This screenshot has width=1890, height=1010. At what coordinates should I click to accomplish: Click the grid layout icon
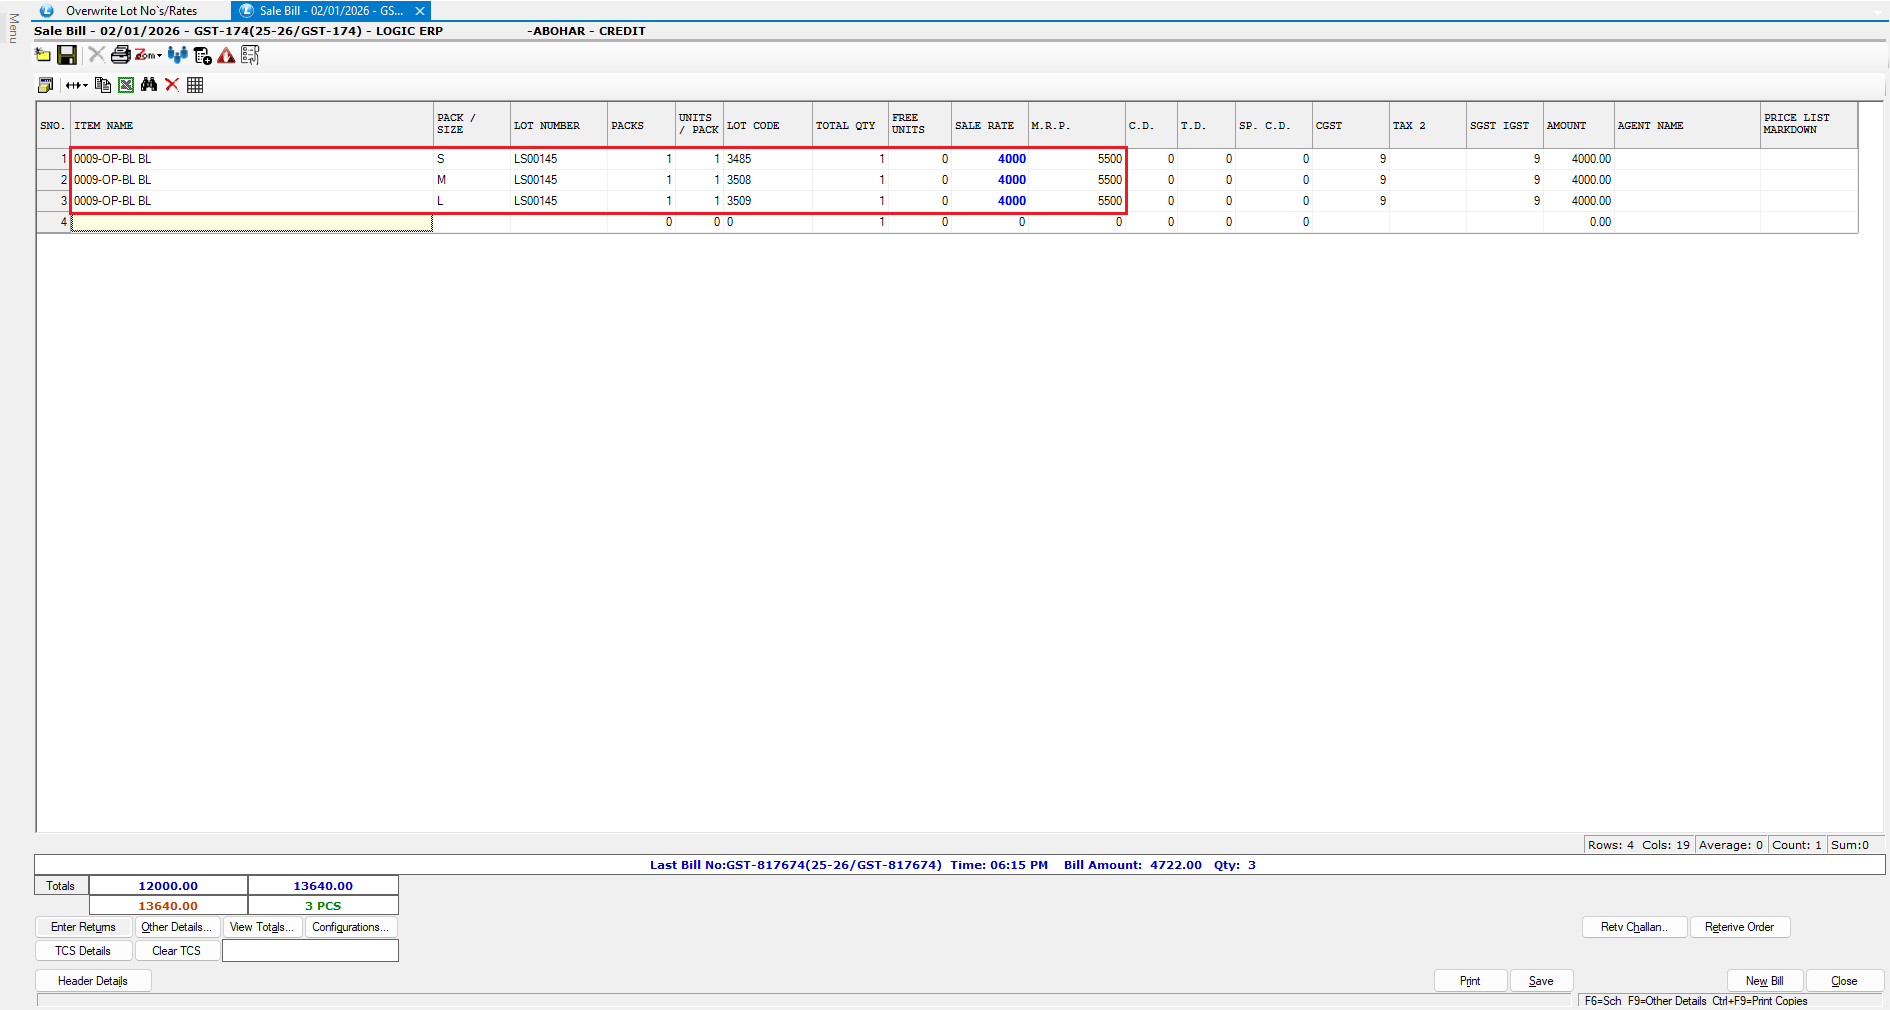(x=195, y=85)
